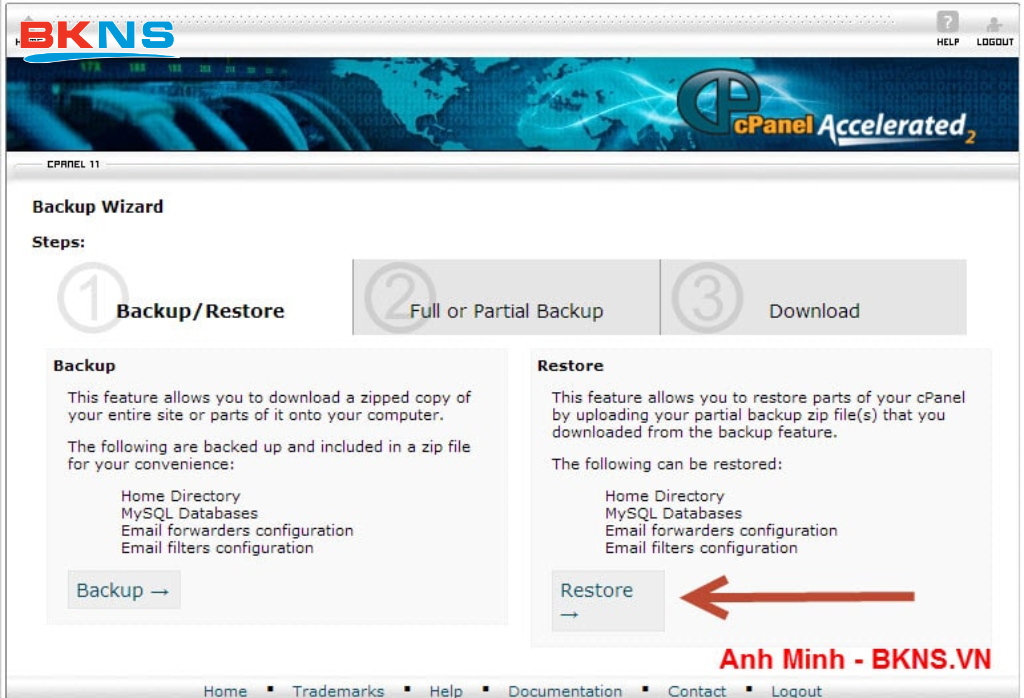View the Trademarks page

pos(337,690)
